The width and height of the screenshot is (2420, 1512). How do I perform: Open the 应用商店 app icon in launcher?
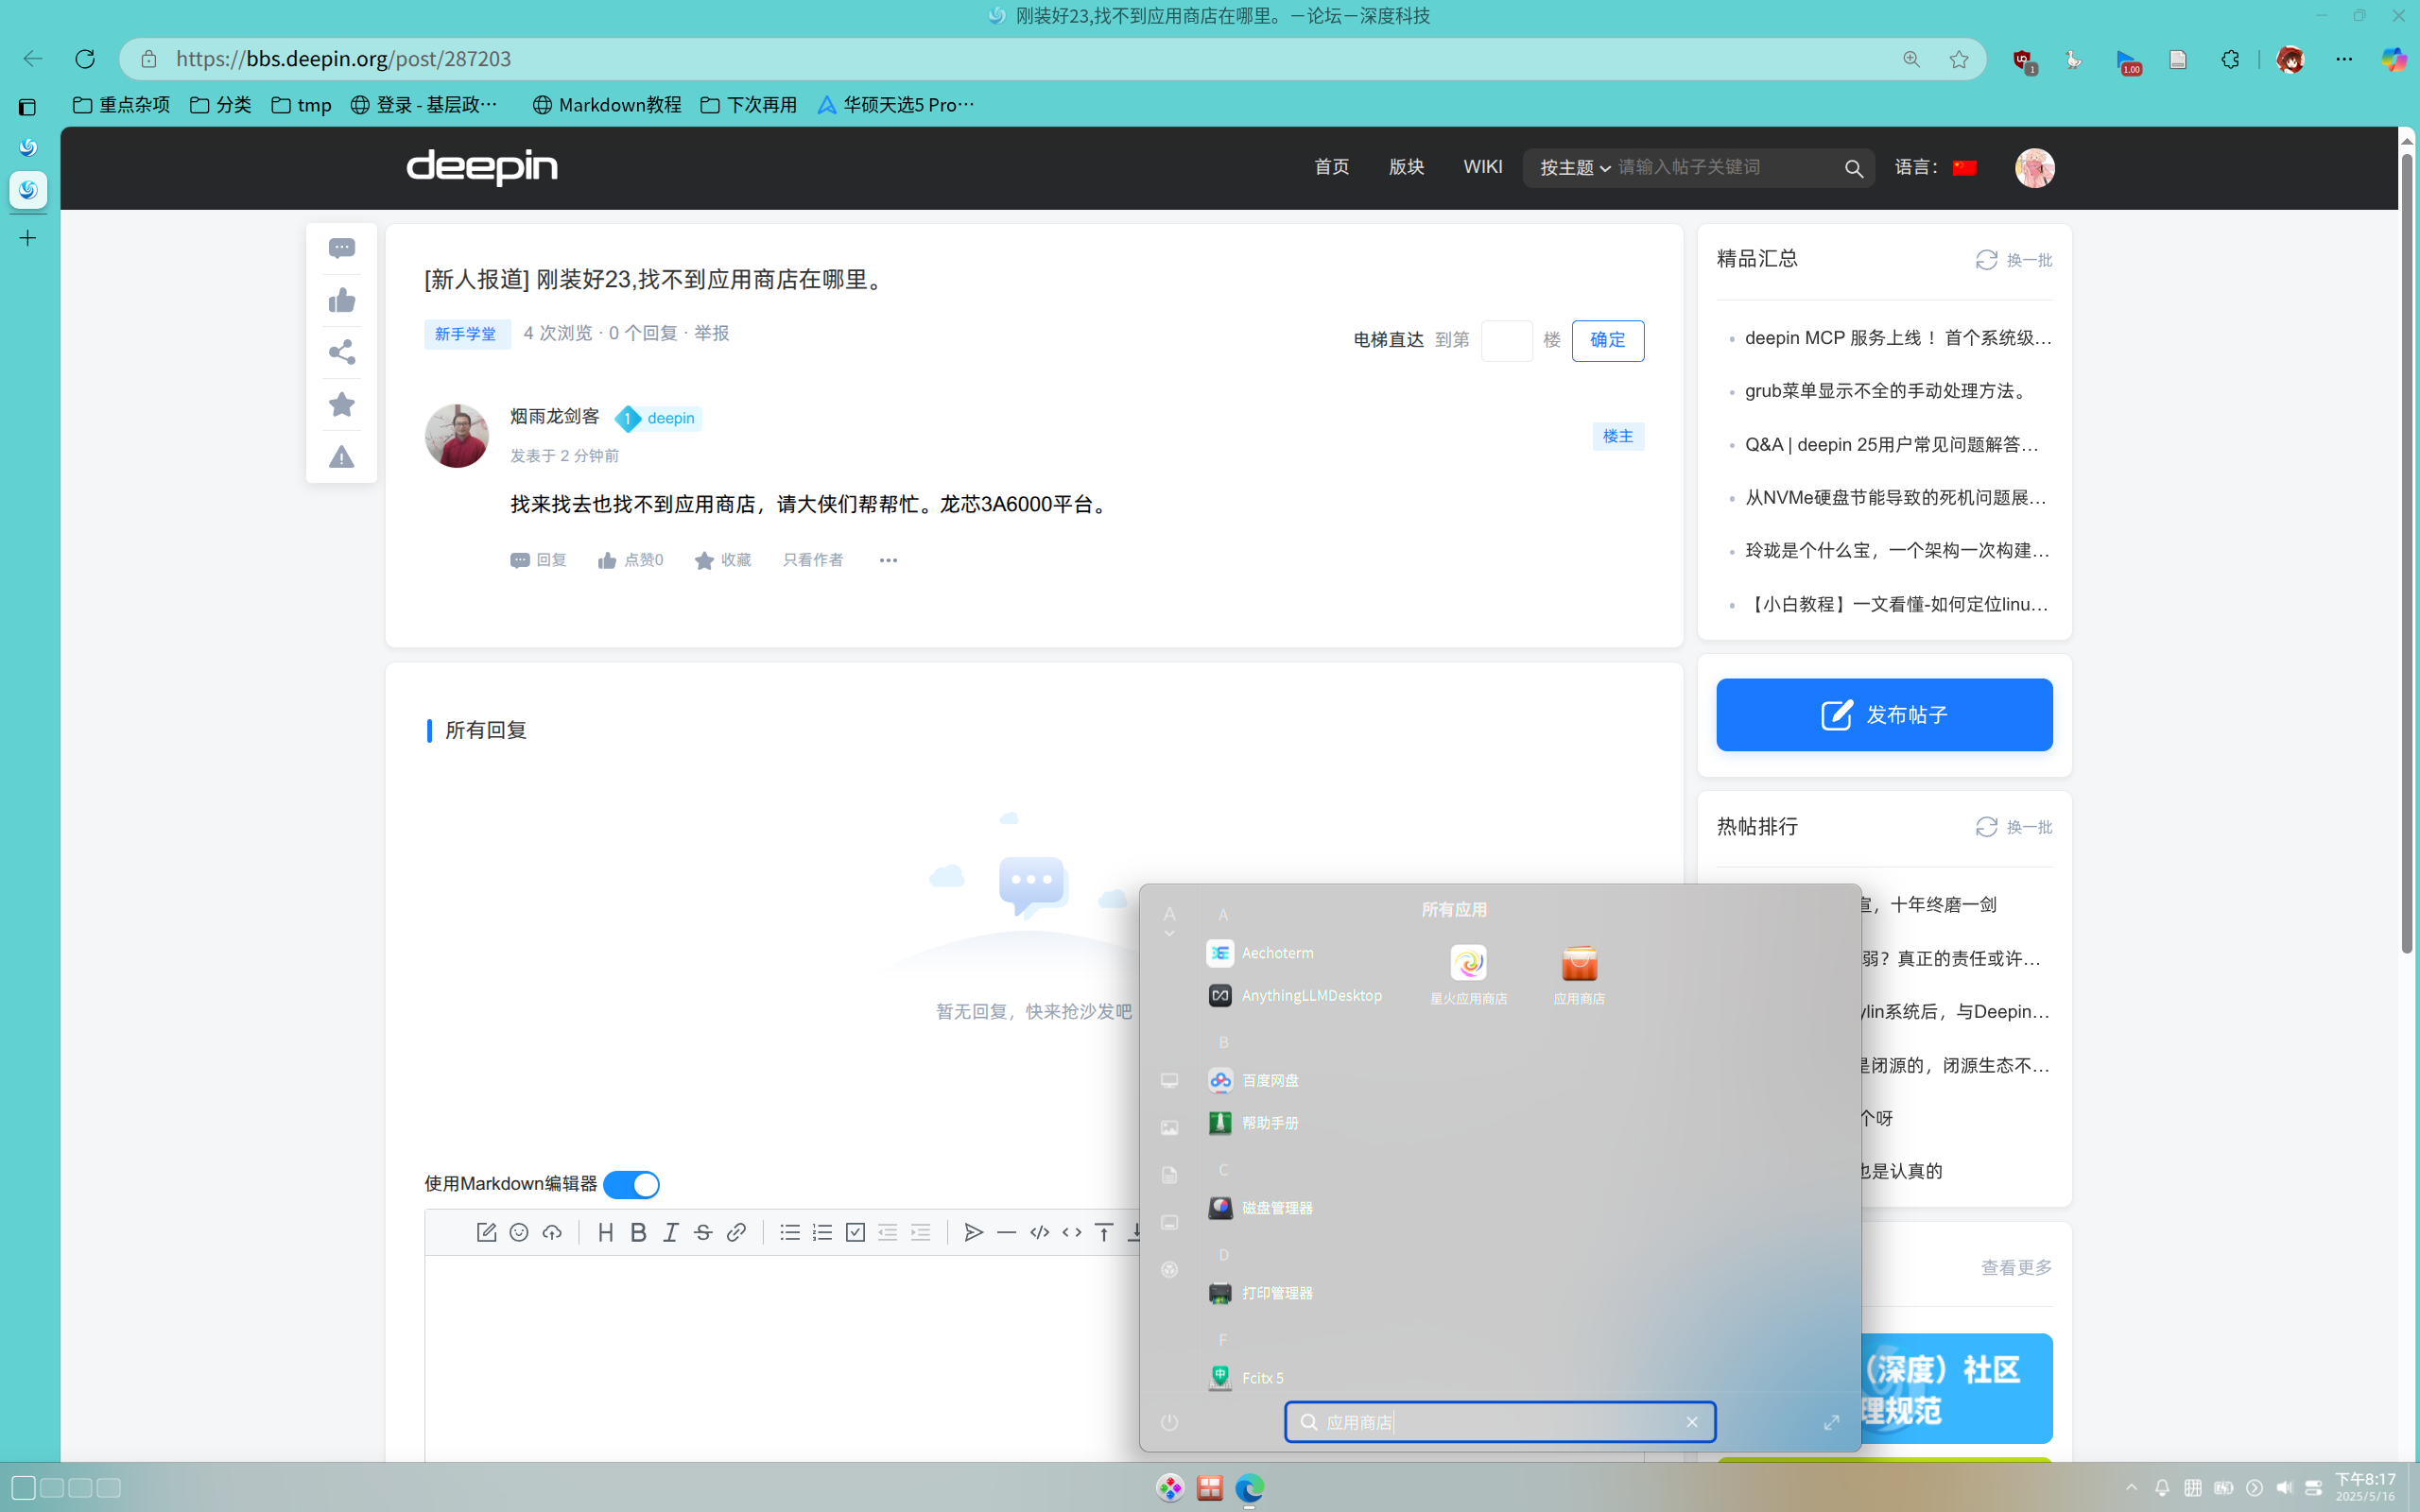[1579, 974]
